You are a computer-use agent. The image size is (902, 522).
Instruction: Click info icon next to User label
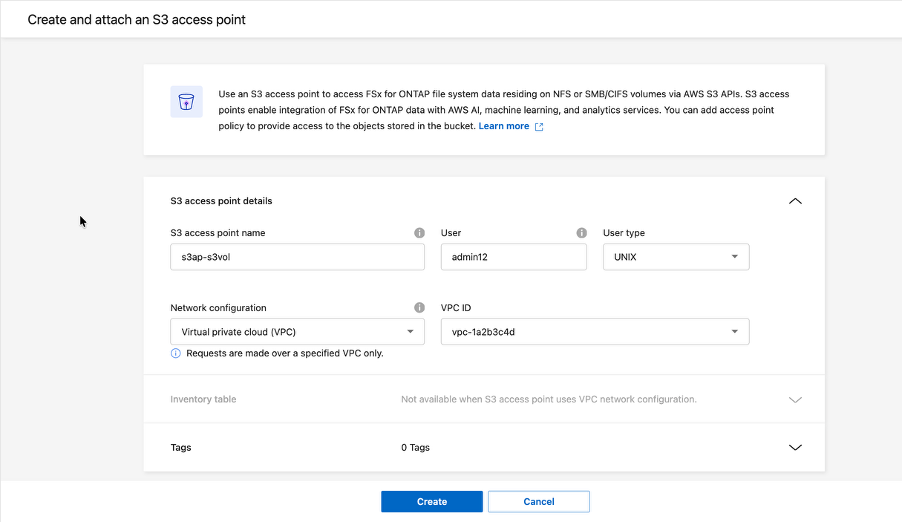click(582, 233)
